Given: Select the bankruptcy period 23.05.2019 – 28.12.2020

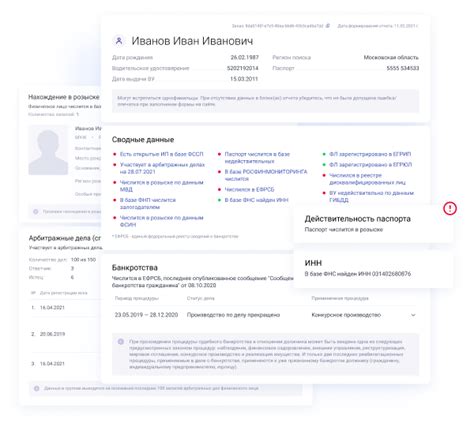Looking at the screenshot, I should coord(146,315).
